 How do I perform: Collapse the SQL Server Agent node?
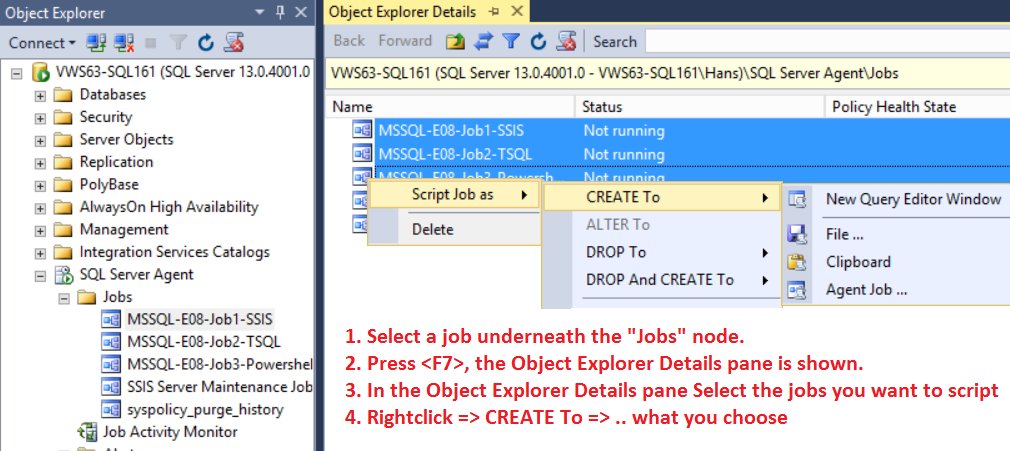40,276
